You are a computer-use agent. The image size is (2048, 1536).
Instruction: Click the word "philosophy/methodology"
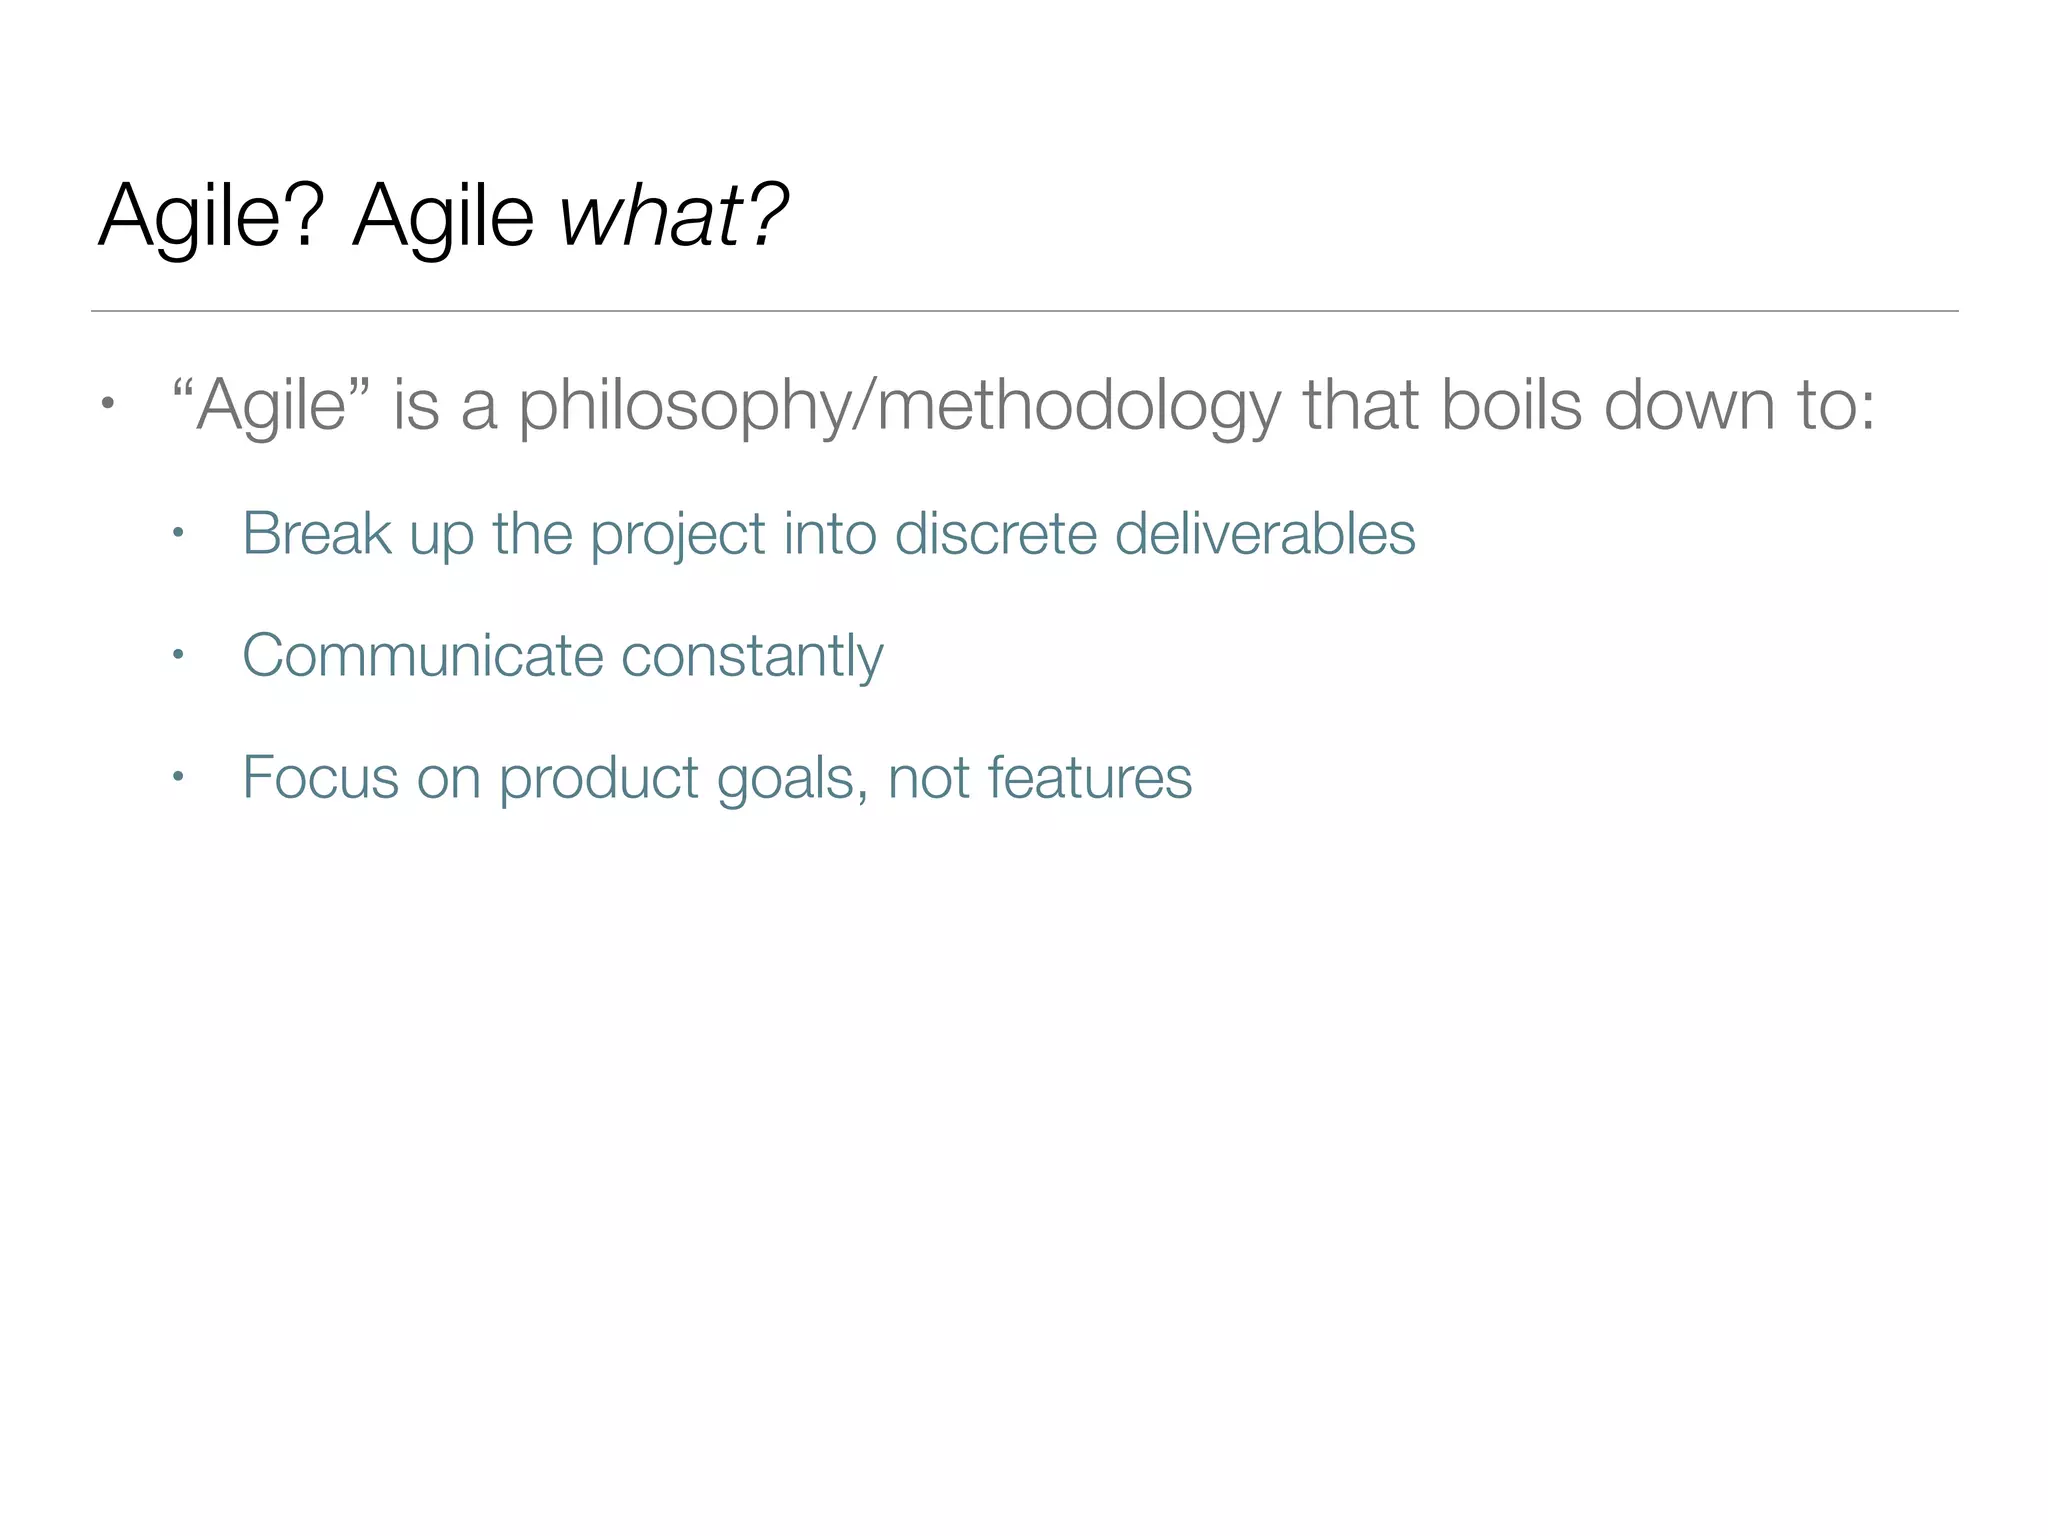(x=899, y=405)
